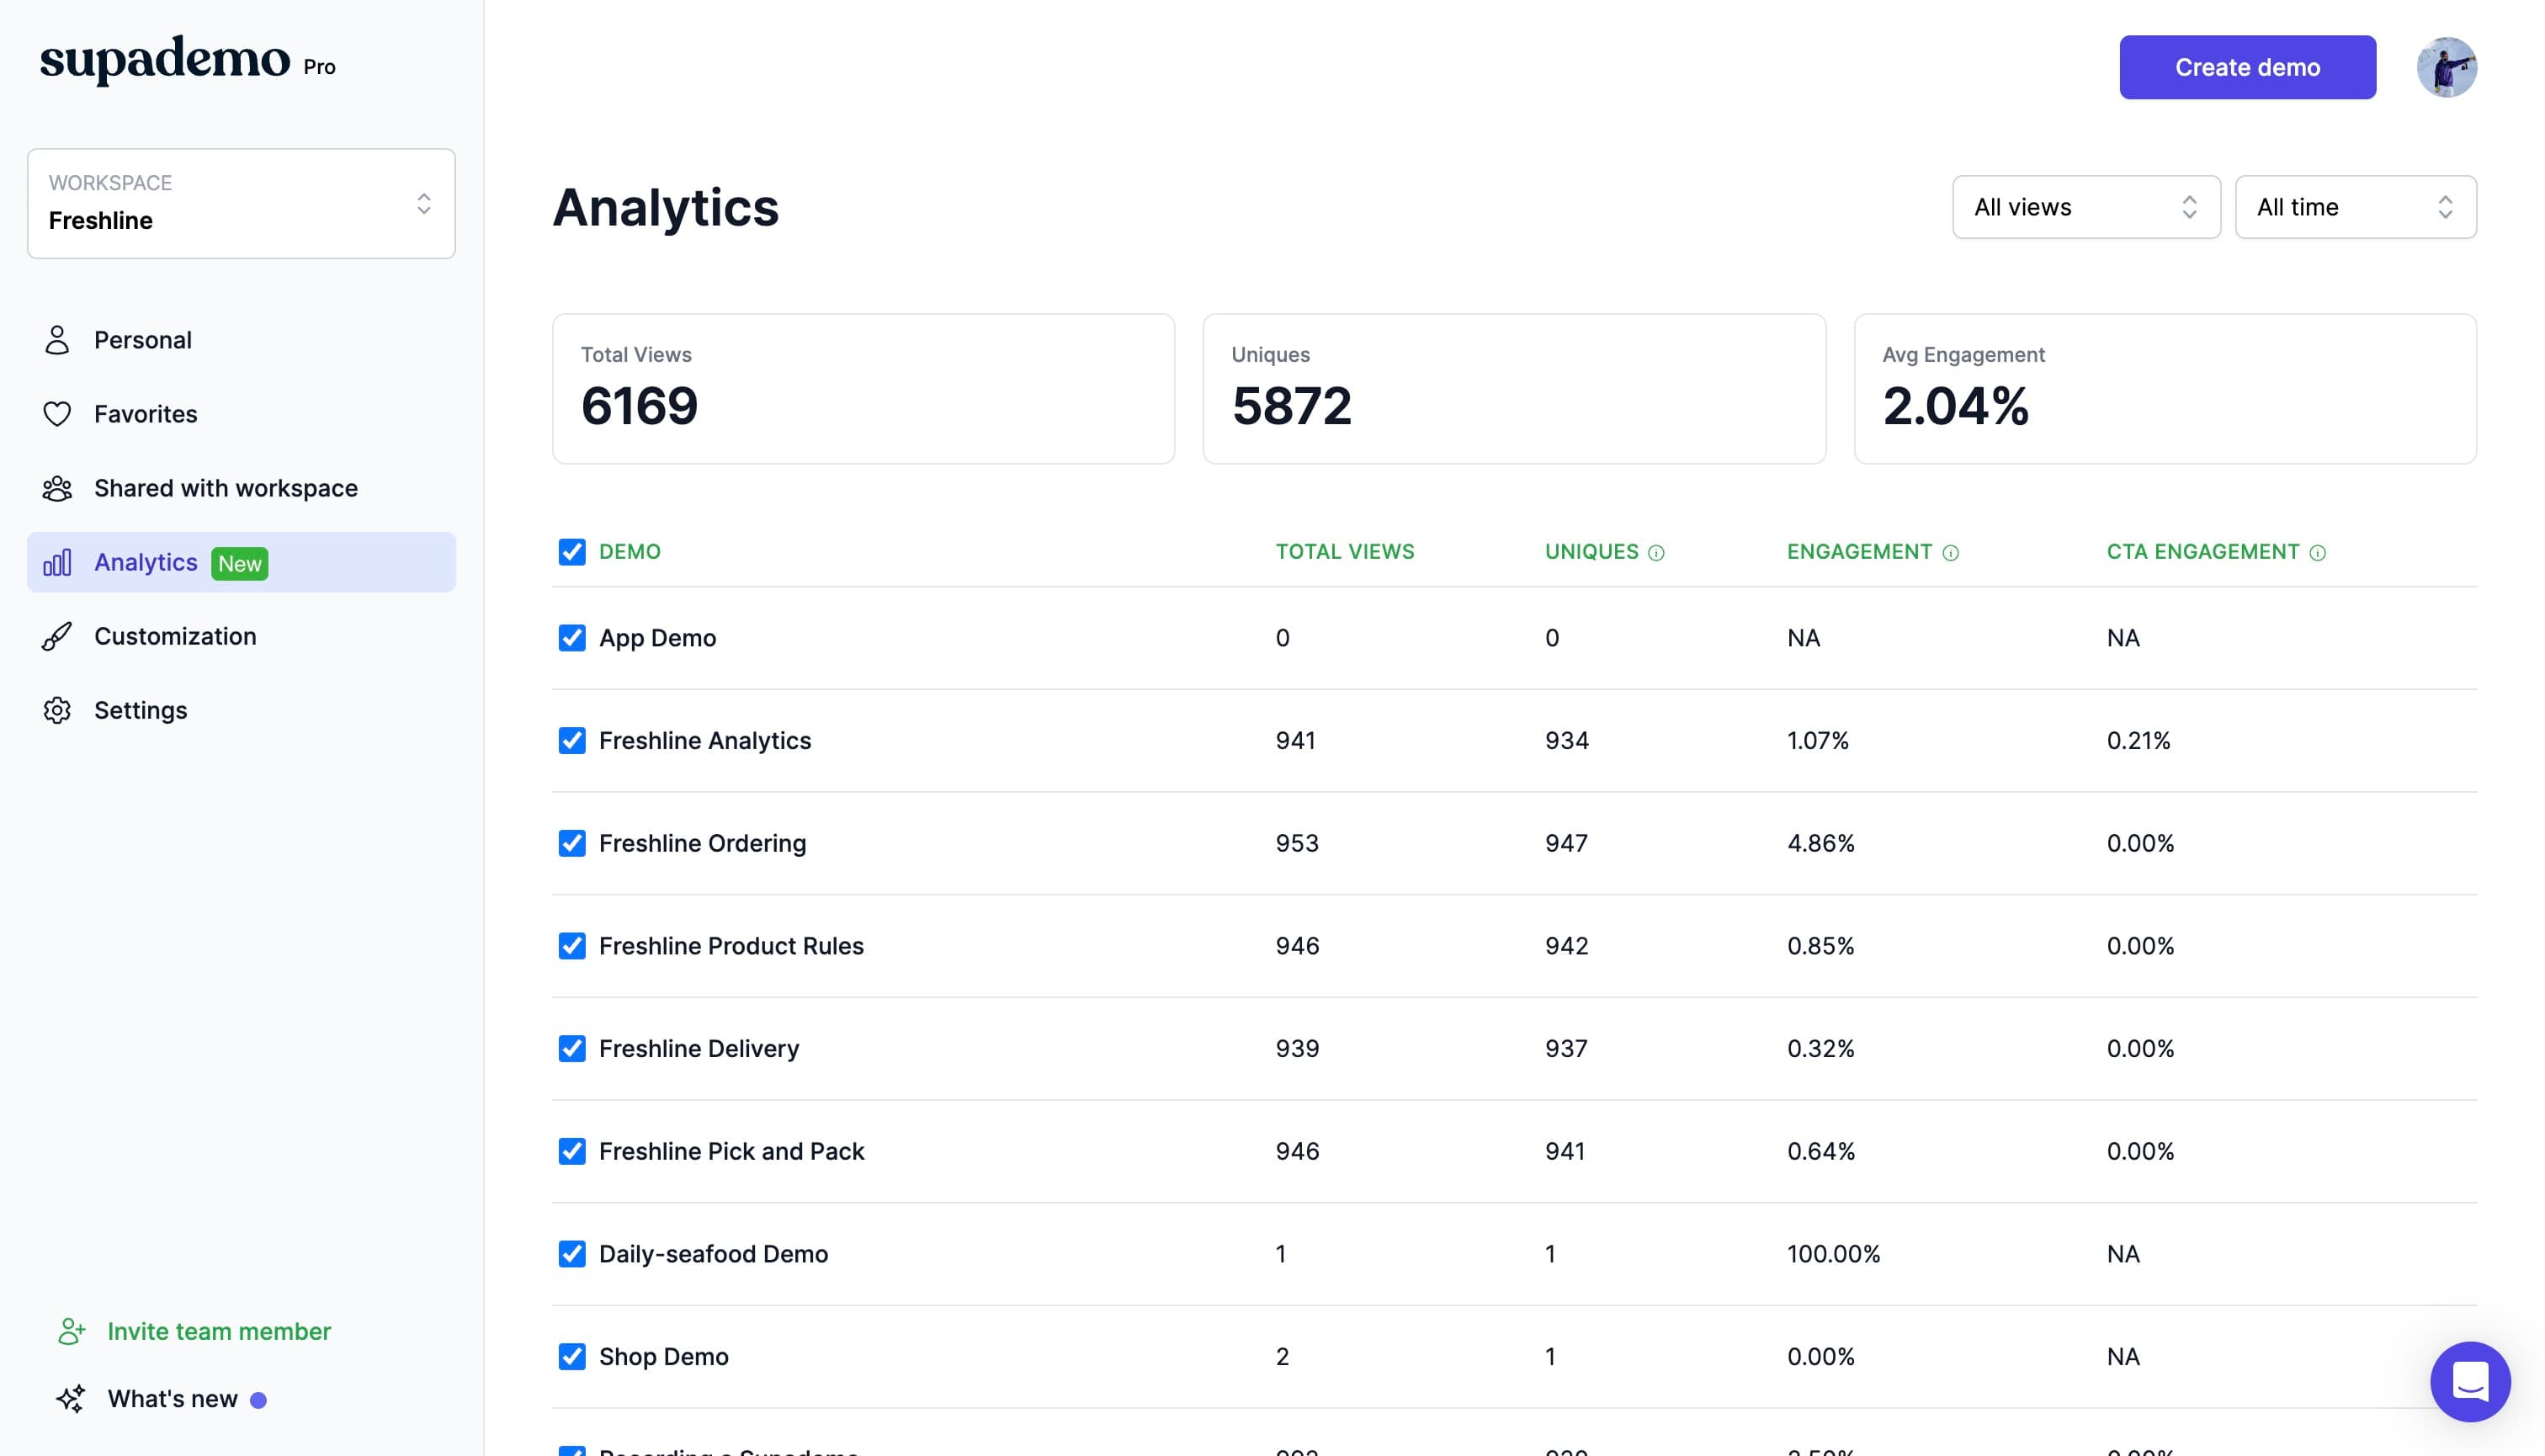Uncheck the App Demo checkbox
Viewport: 2545px width, 1456px height.
coord(572,638)
